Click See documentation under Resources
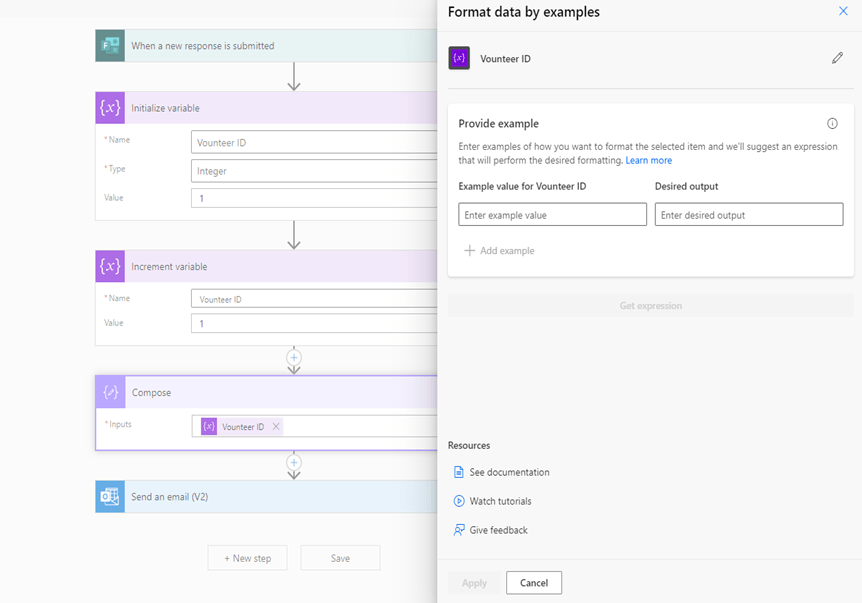The width and height of the screenshot is (862, 603). (x=509, y=472)
